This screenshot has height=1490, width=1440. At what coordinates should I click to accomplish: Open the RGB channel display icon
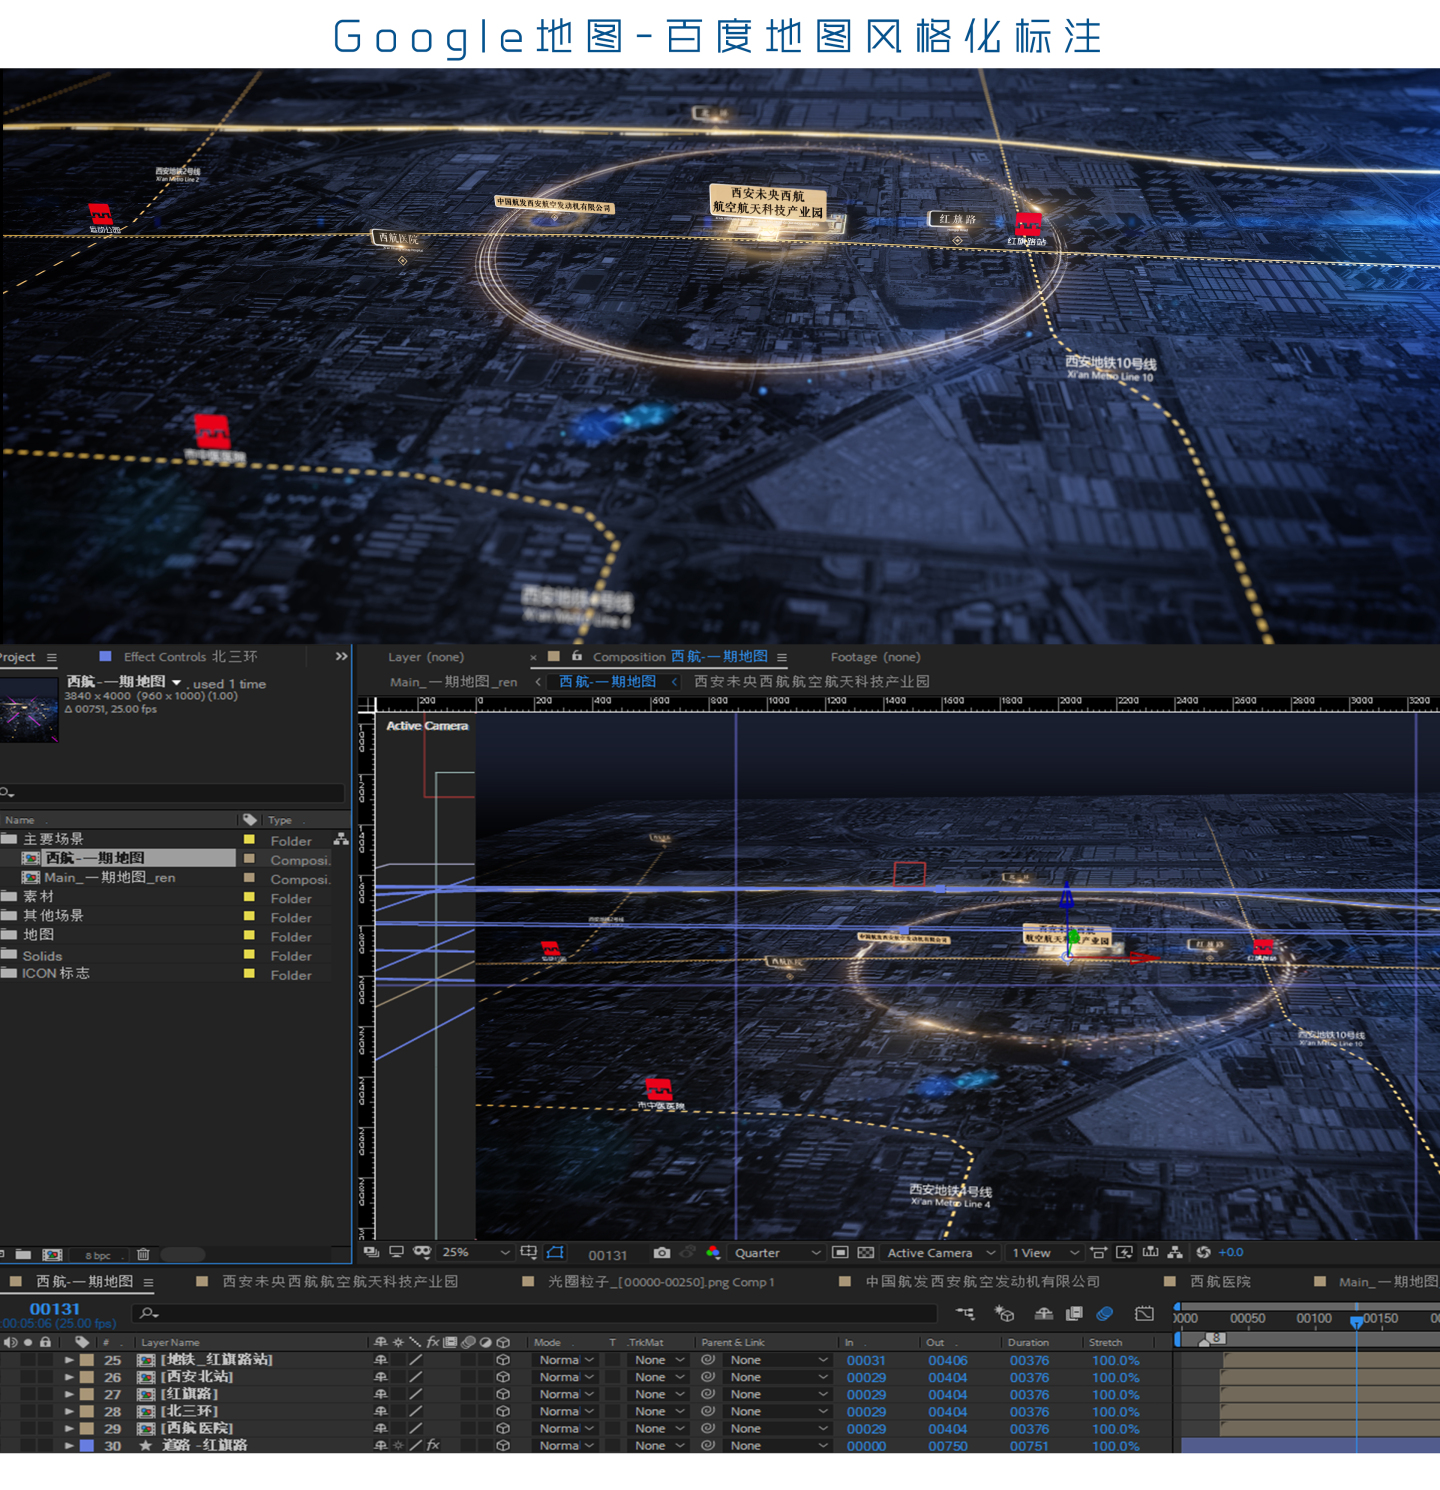coord(712,1252)
